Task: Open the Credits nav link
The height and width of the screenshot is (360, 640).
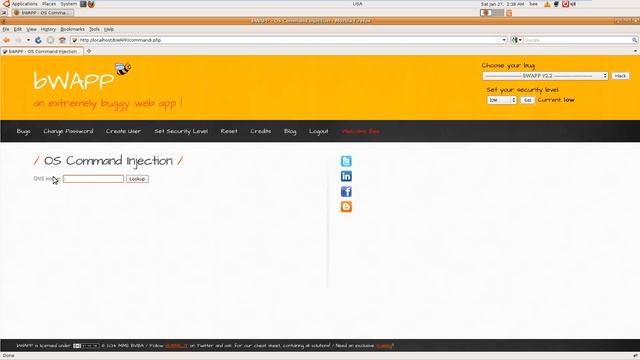Action: tap(261, 131)
